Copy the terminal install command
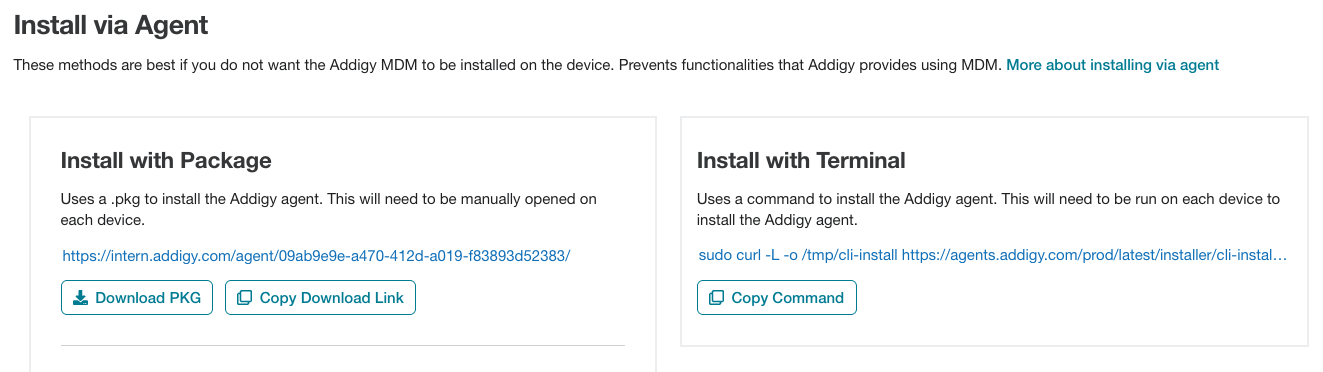 click(x=777, y=298)
